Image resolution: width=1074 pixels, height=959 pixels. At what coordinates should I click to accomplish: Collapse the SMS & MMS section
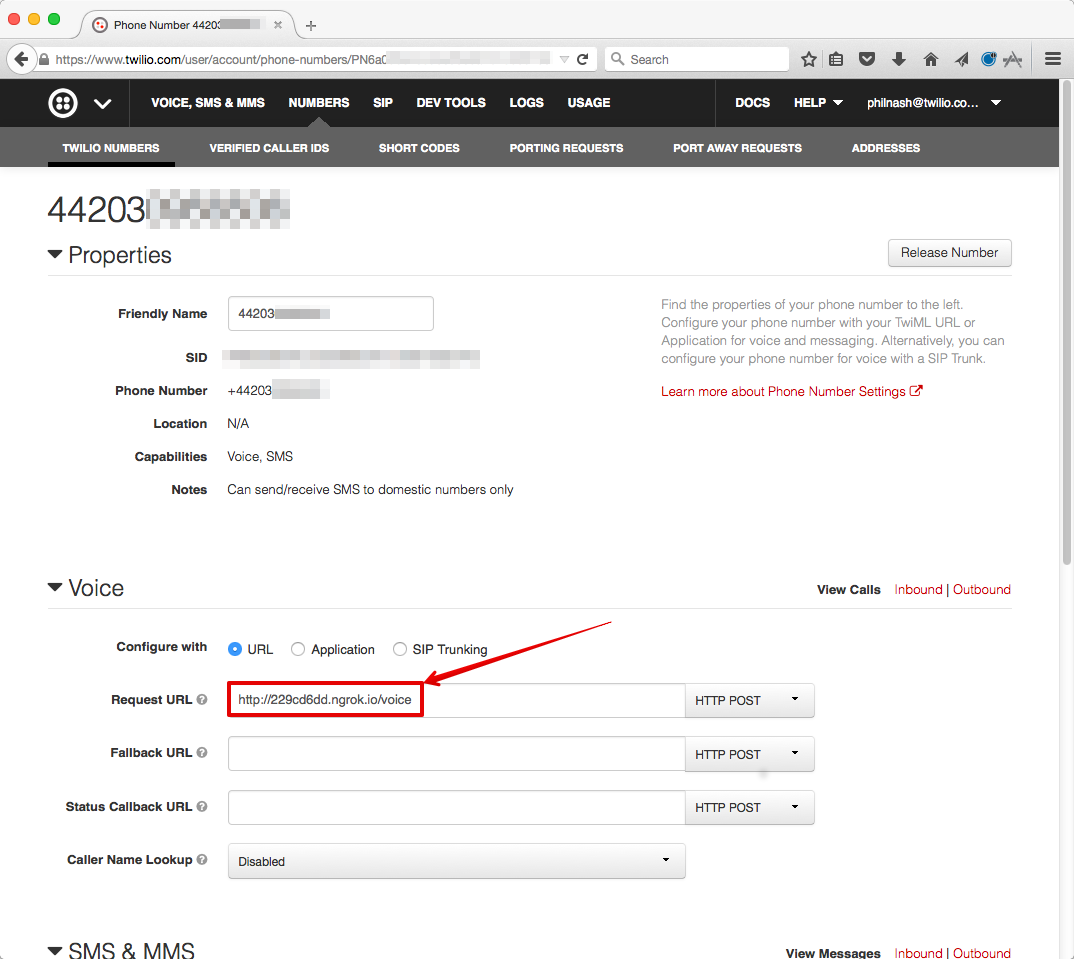55,950
